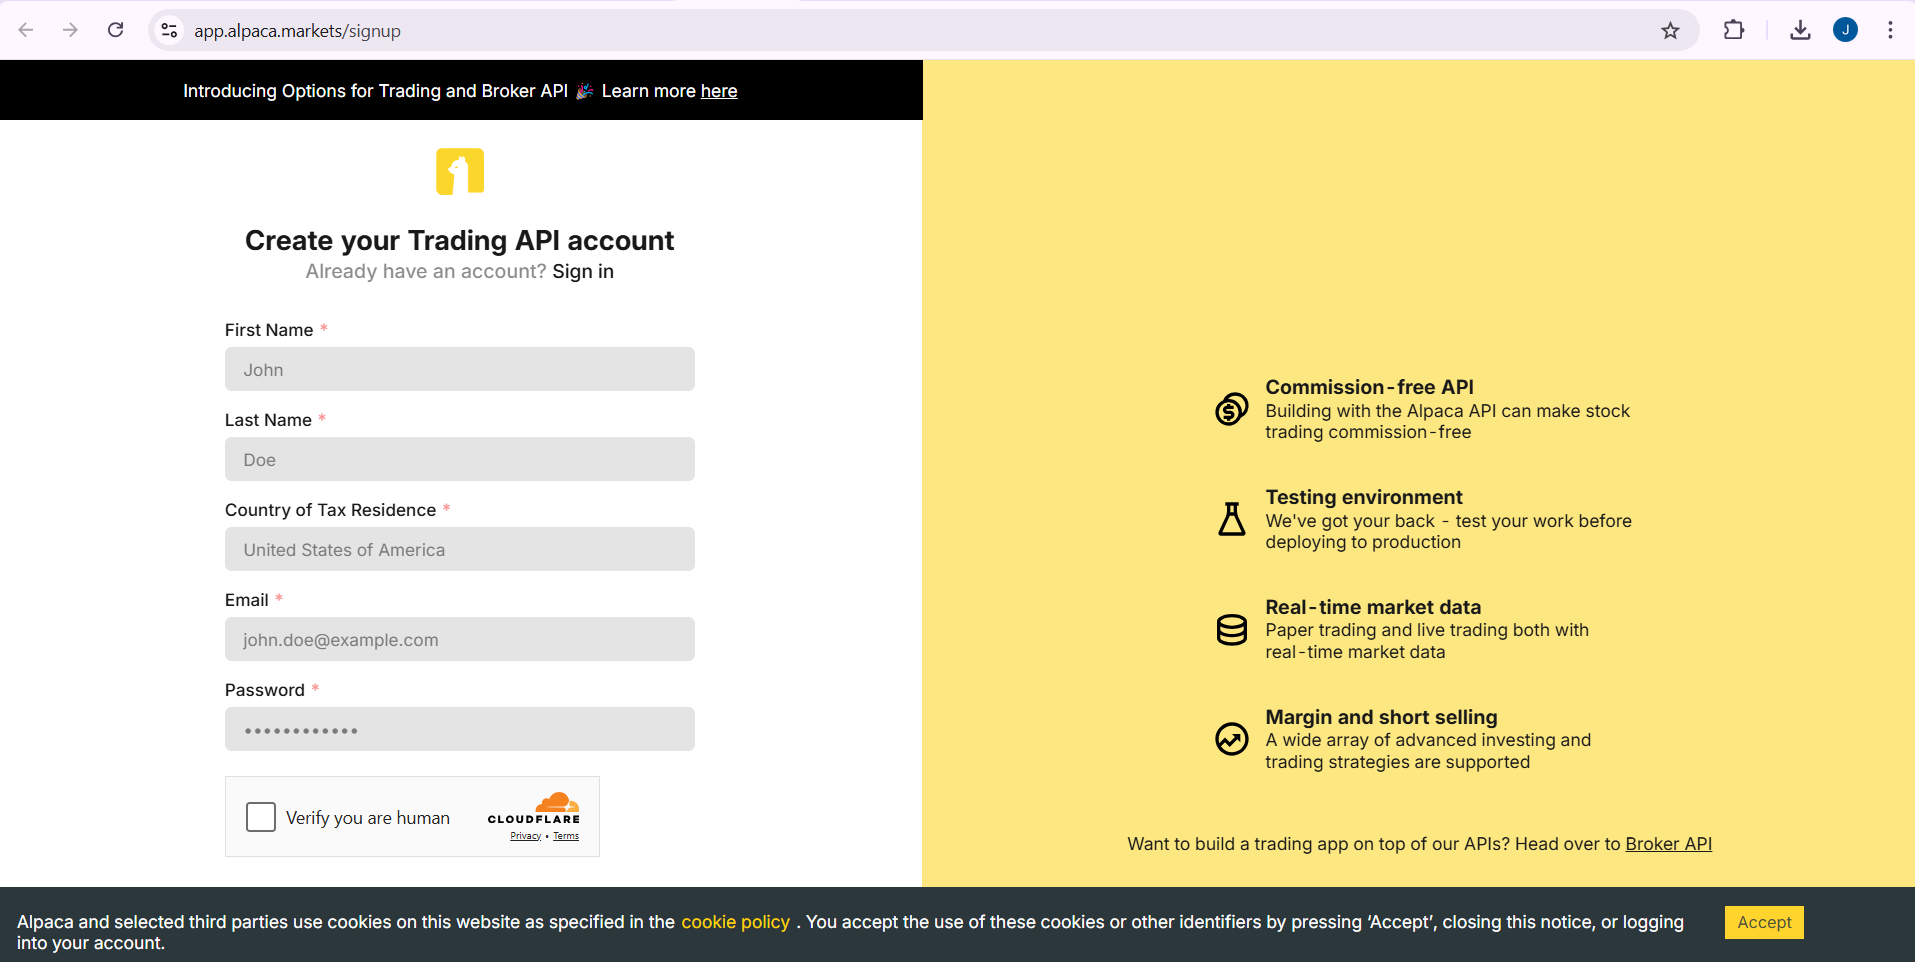Accept cookies with the Accept button
The image size is (1915, 962).
(x=1764, y=922)
